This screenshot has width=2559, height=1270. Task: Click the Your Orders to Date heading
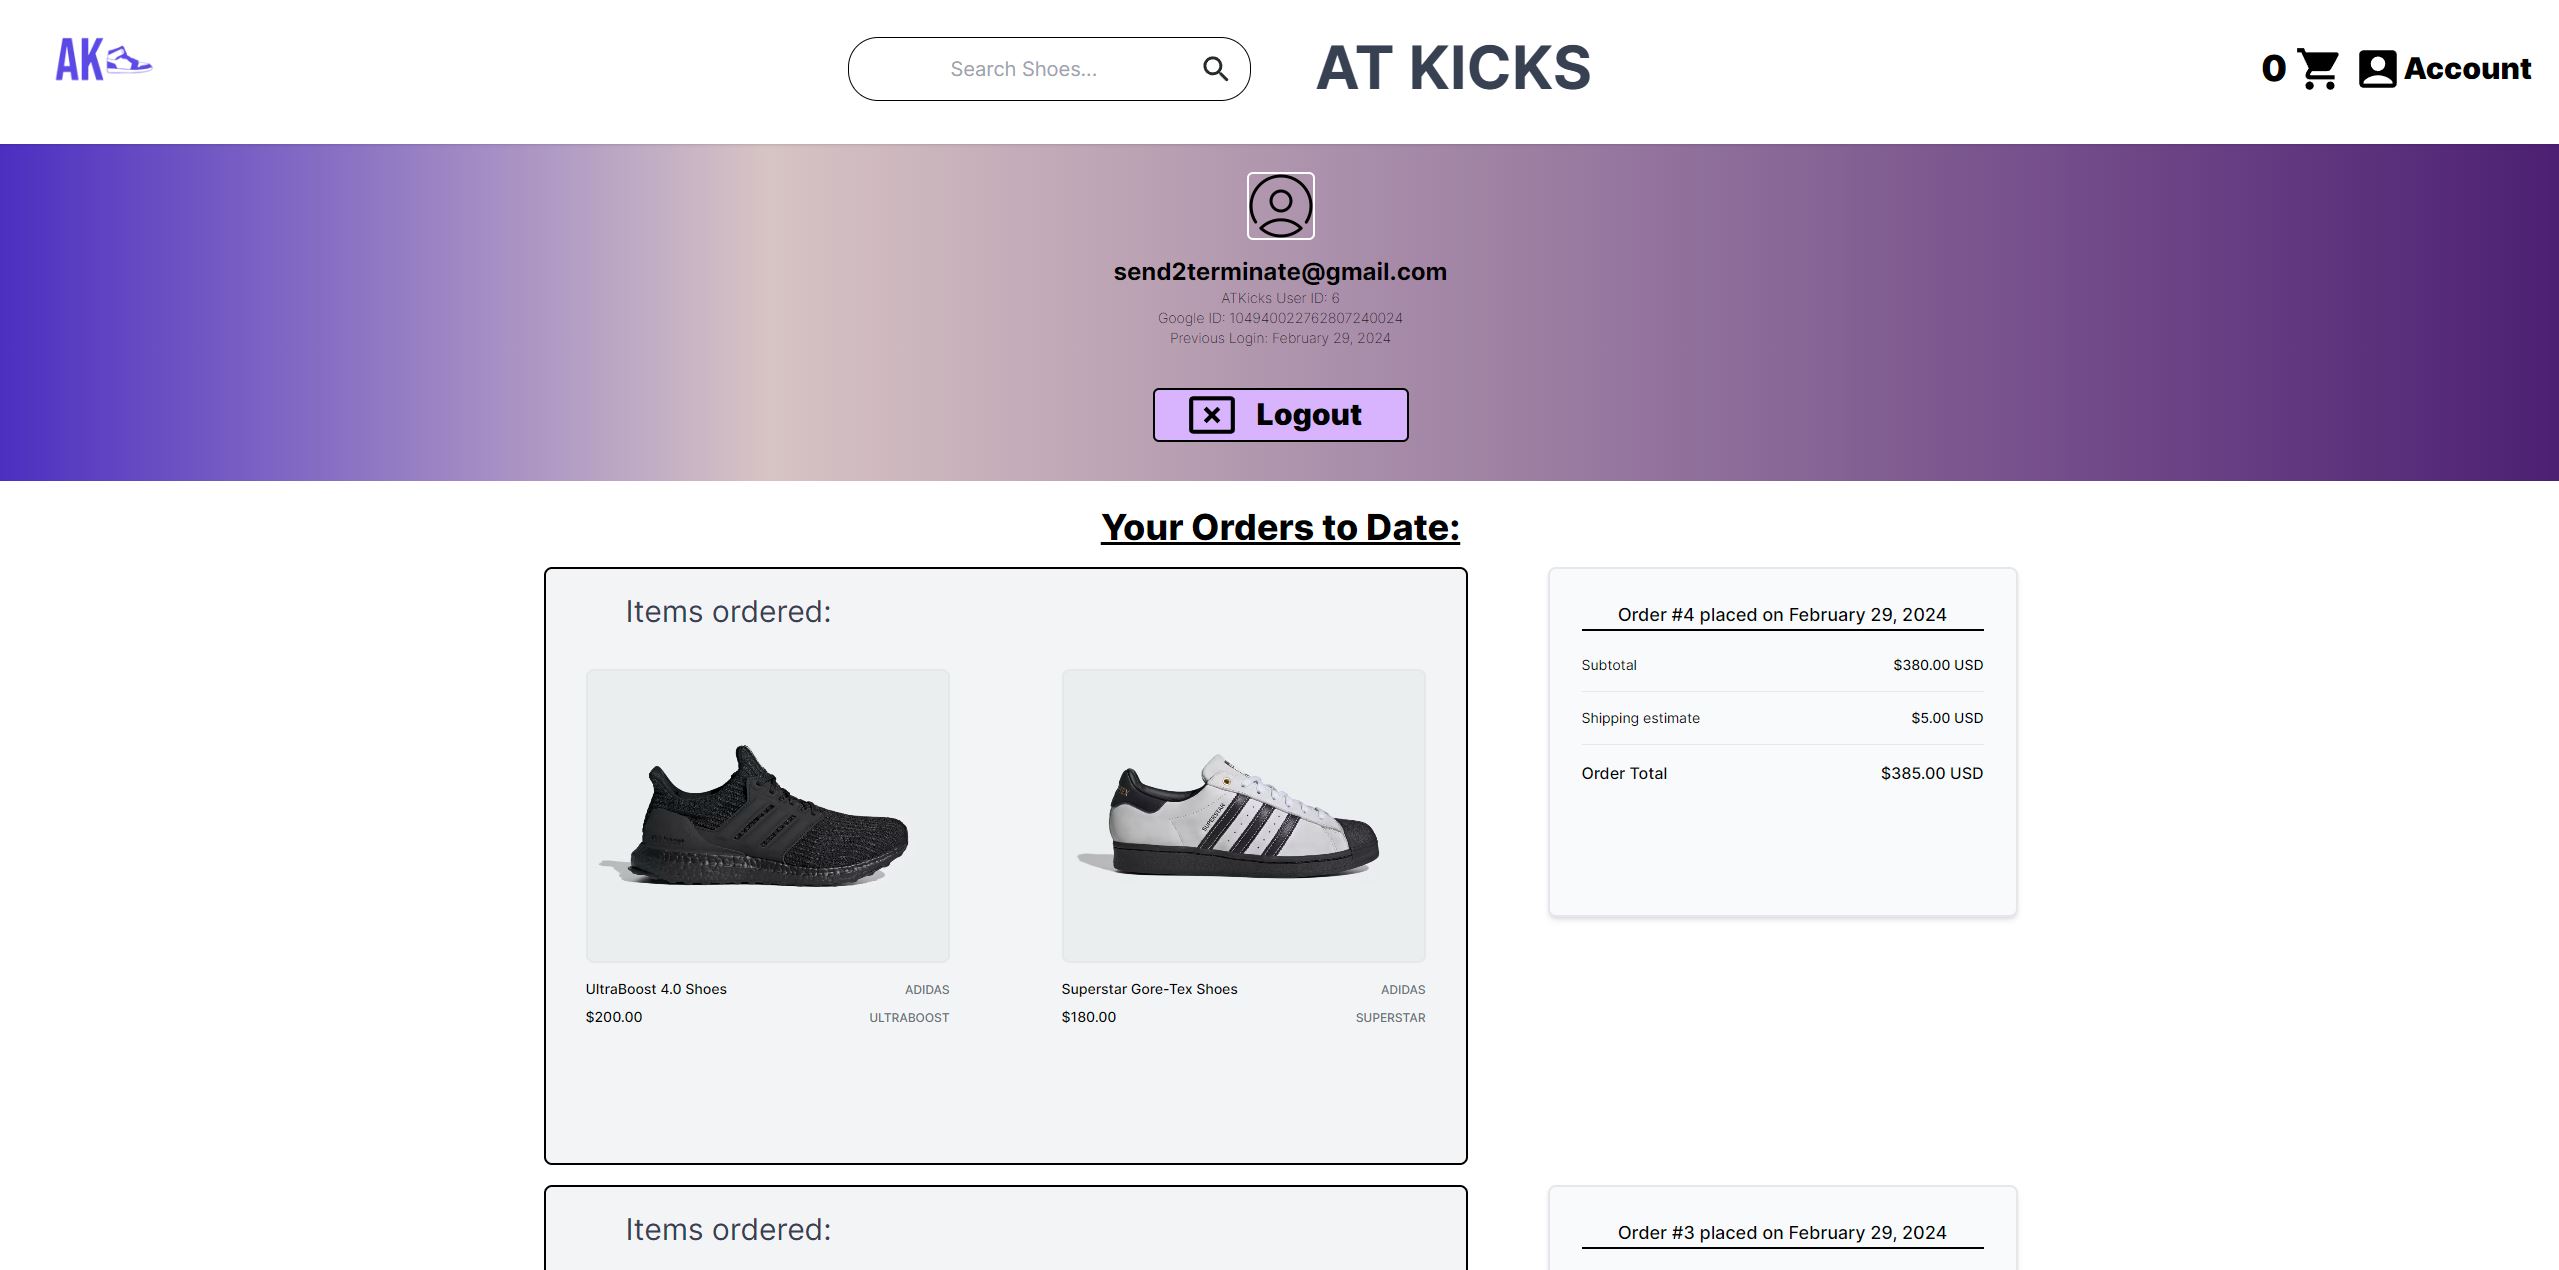coord(1280,527)
